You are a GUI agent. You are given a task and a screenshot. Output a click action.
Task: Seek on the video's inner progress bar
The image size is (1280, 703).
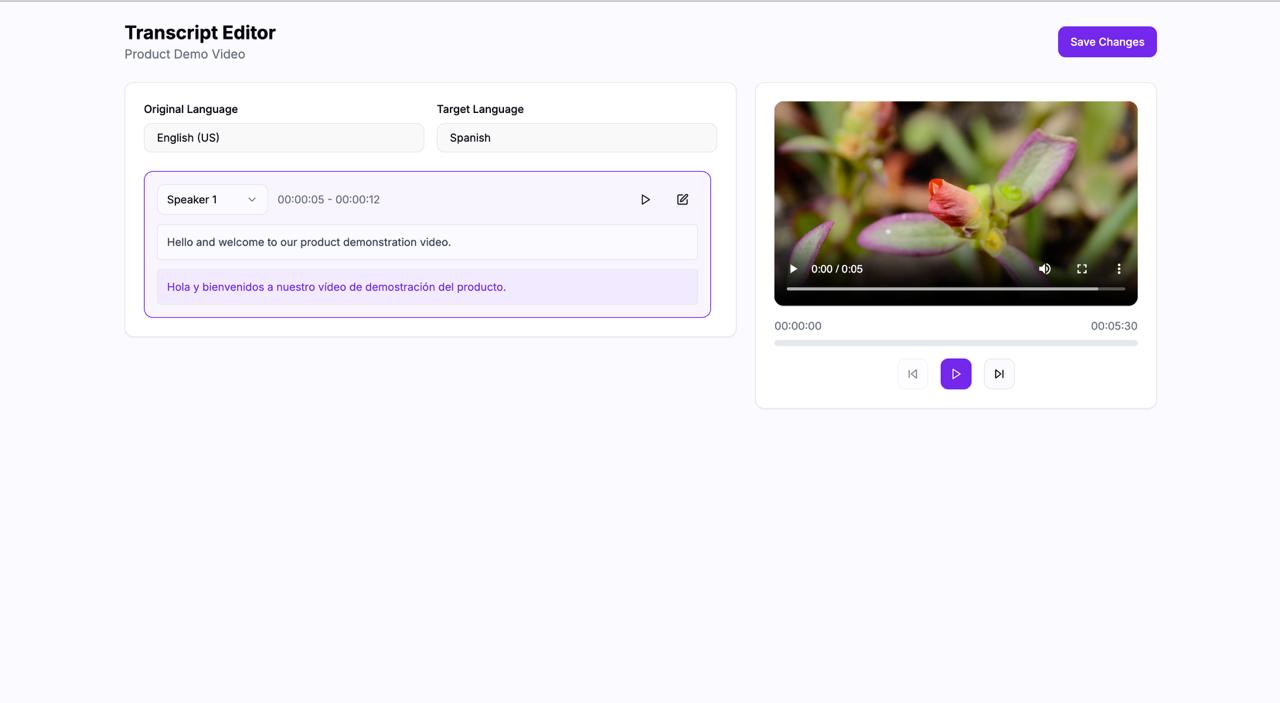[x=941, y=289]
